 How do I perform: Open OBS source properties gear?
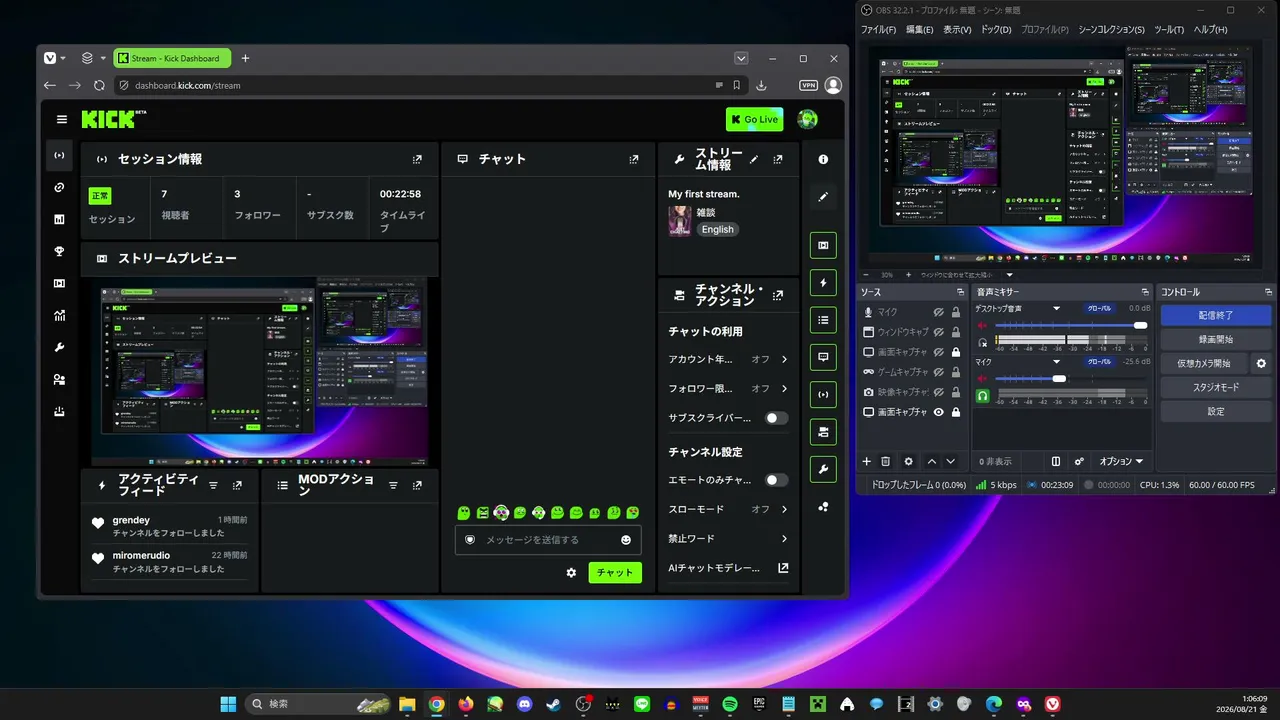[908, 461]
